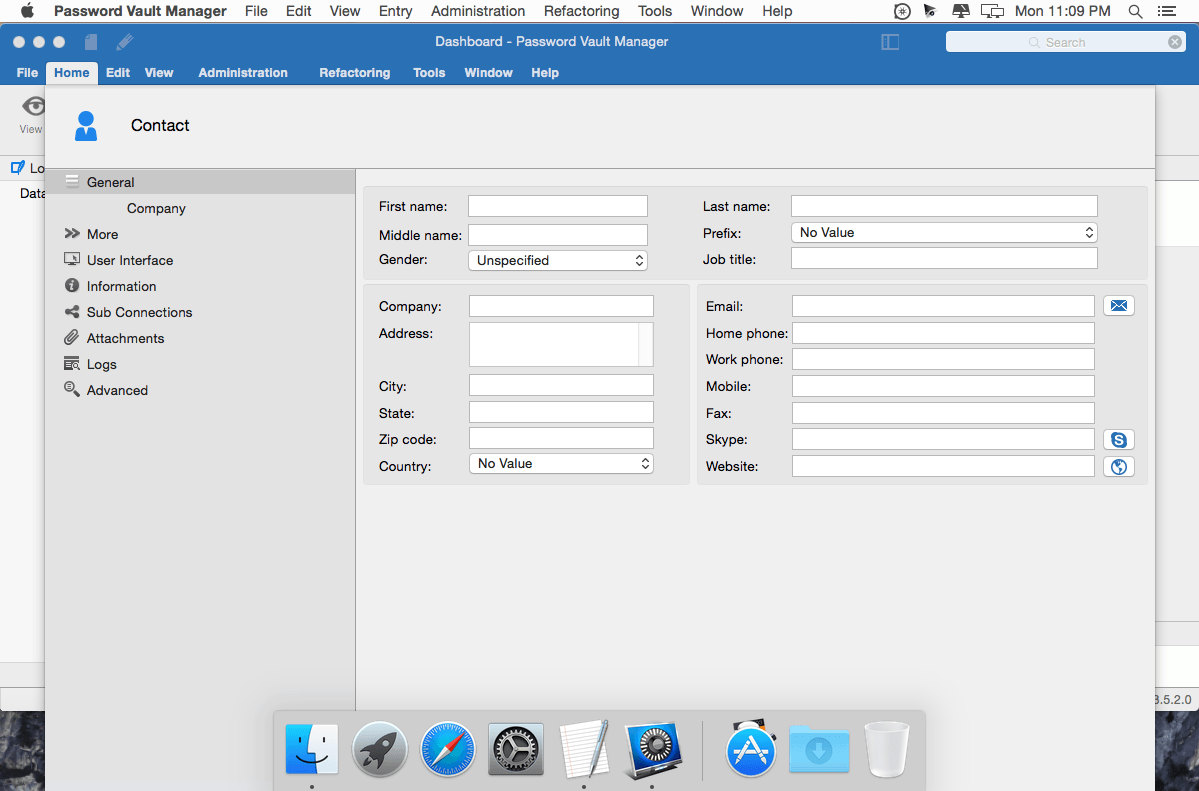The width and height of the screenshot is (1199, 791).
Task: Click inside the First name field
Action: [x=557, y=206]
